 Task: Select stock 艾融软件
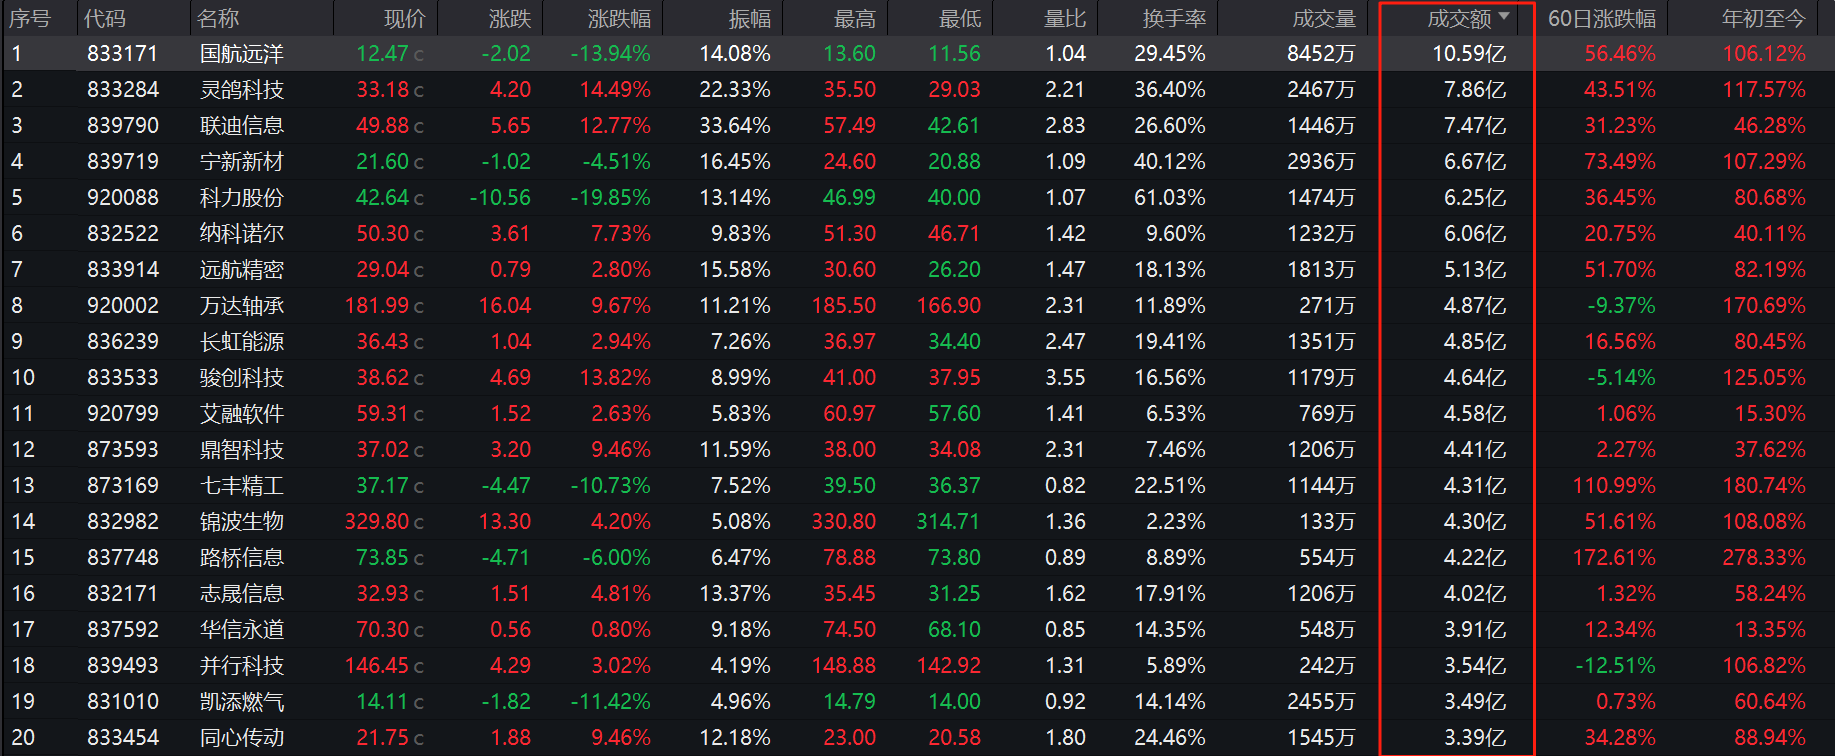pos(242,414)
